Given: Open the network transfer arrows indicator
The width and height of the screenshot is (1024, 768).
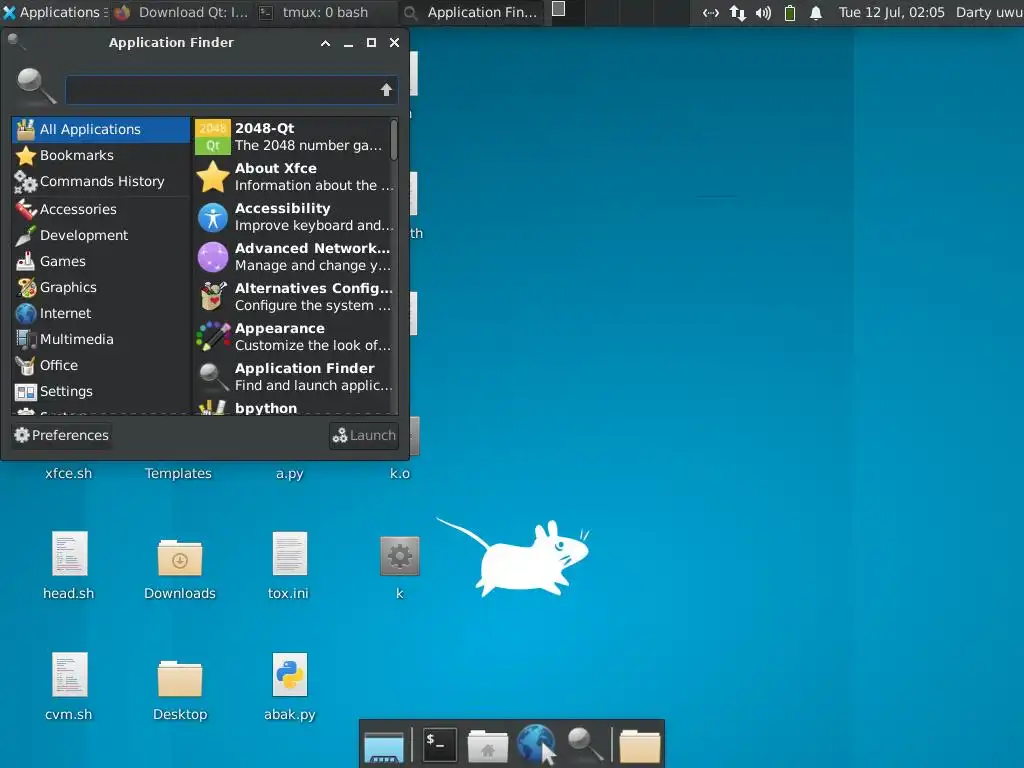Looking at the screenshot, I should pyautogui.click(x=737, y=13).
